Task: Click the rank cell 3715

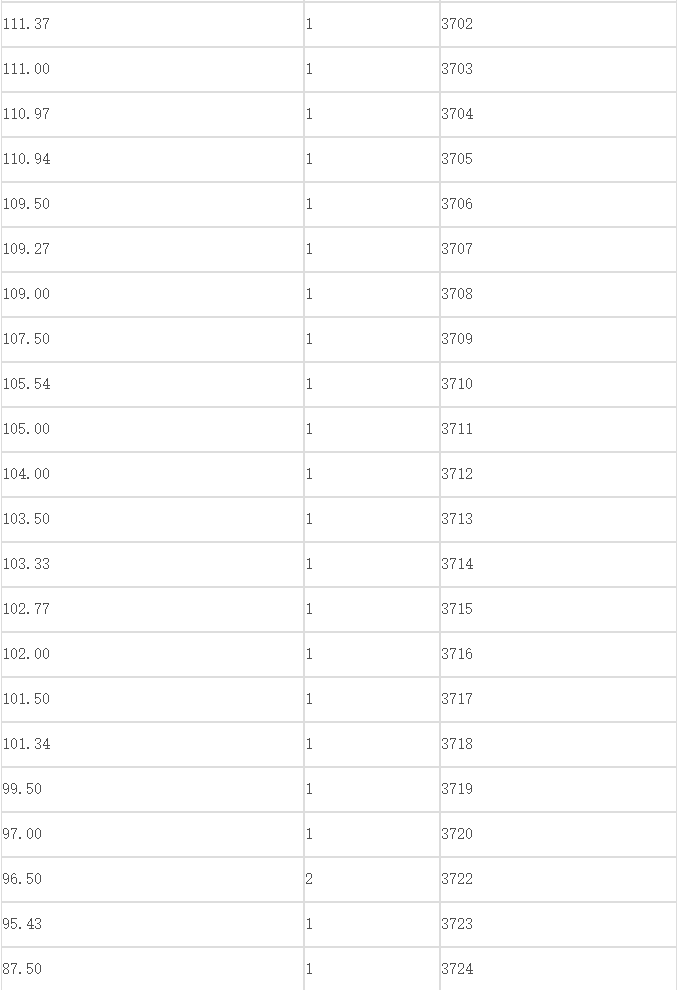Action: tap(558, 609)
